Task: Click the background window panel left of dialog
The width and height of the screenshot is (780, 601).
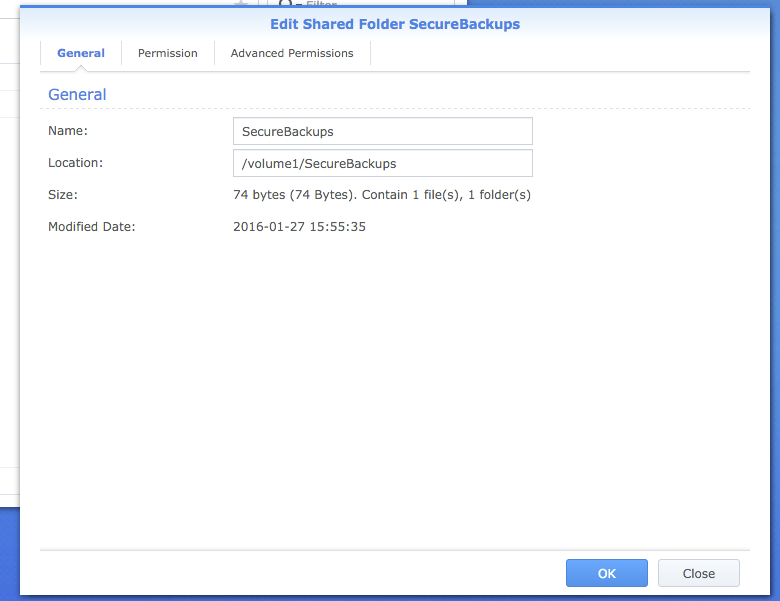Action: coord(9,300)
